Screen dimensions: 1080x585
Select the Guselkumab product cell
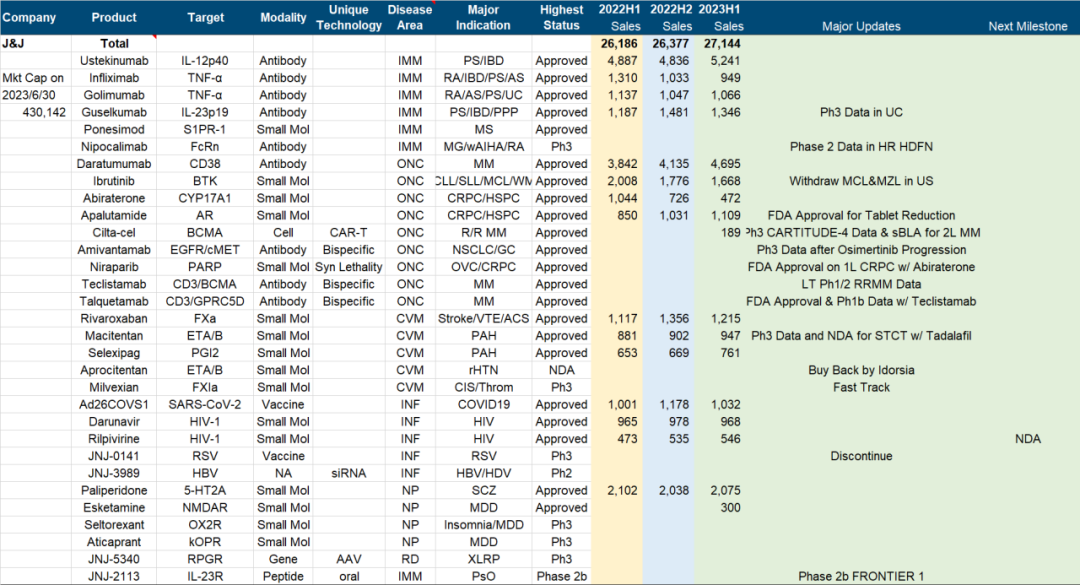114,112
